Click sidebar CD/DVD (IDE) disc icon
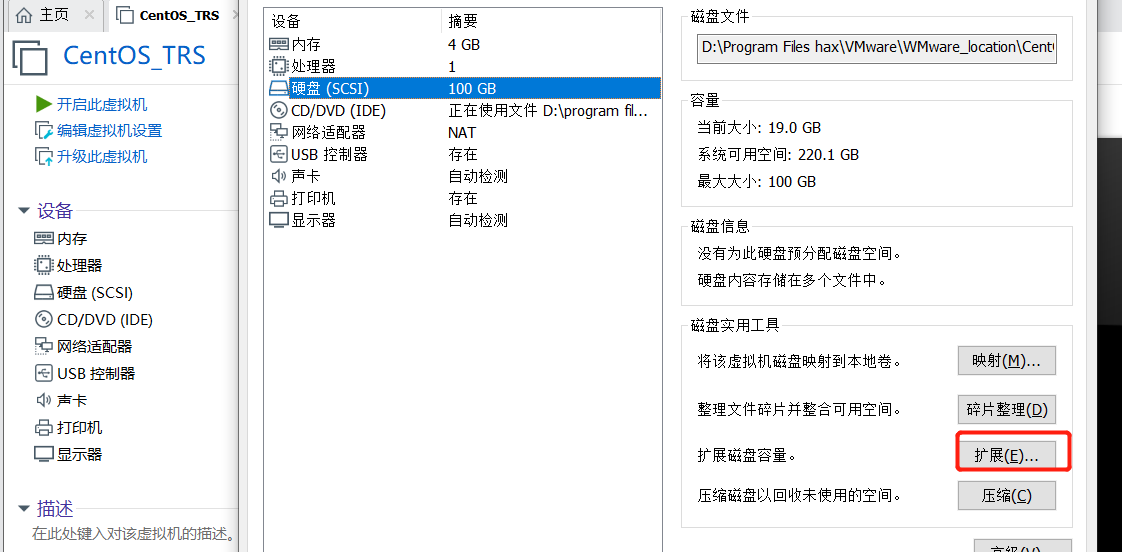Image resolution: width=1122 pixels, height=552 pixels. pos(44,319)
